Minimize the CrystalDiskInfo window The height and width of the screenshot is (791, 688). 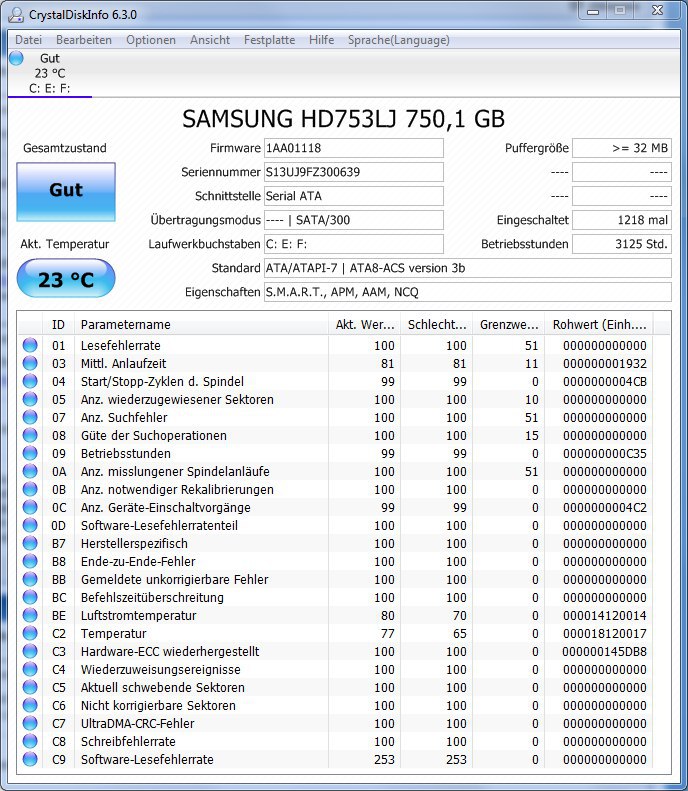594,11
